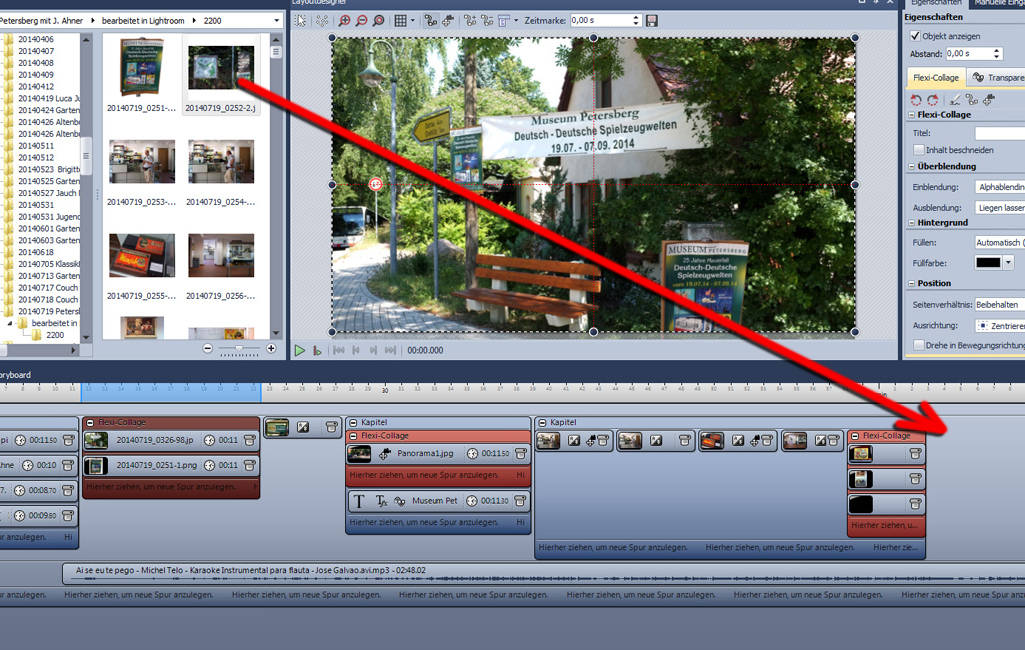The width and height of the screenshot is (1025, 650).
Task: Click zoom-out minus icon beside thumbnail size slider
Action: pyautogui.click(x=207, y=348)
